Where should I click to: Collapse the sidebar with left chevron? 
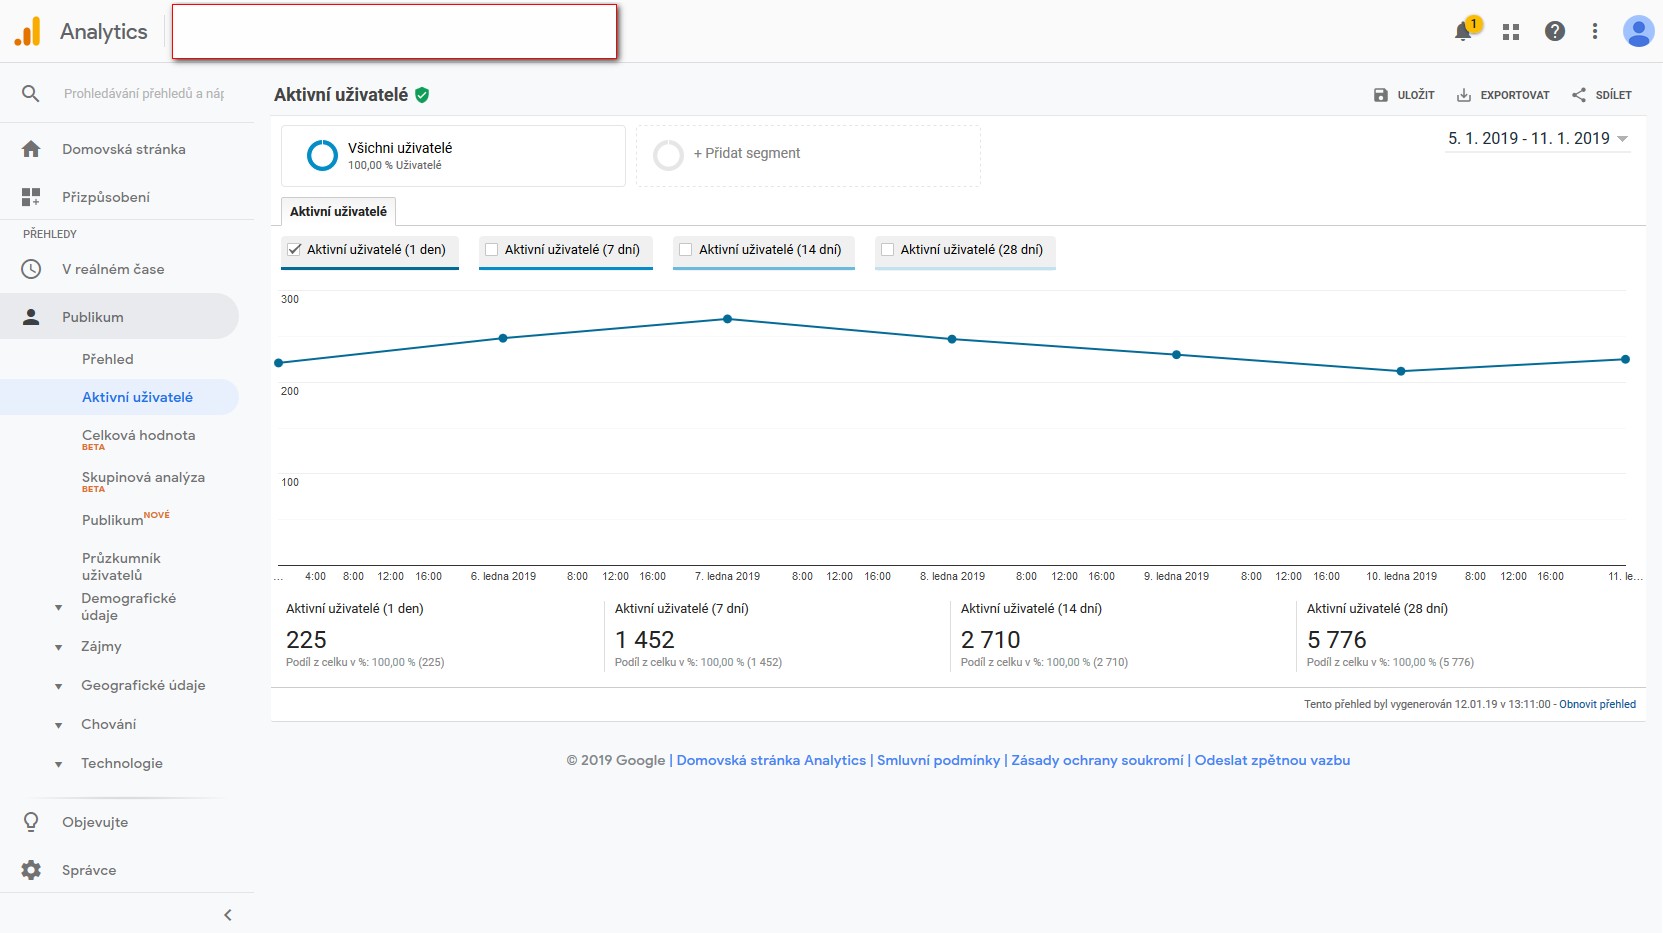point(228,915)
